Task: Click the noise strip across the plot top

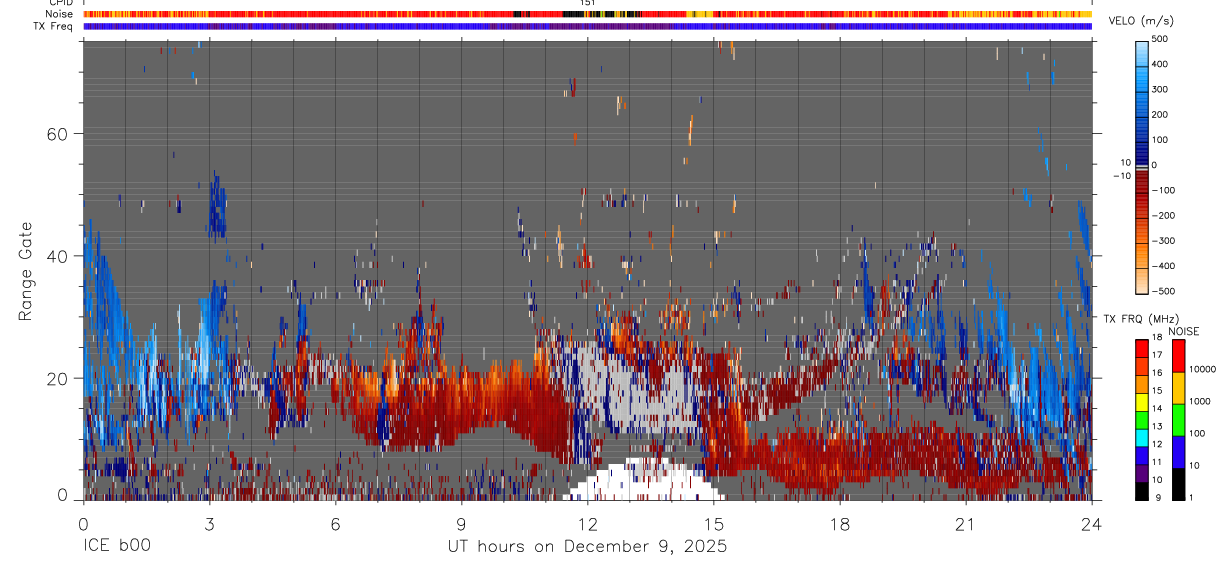Action: point(587,14)
